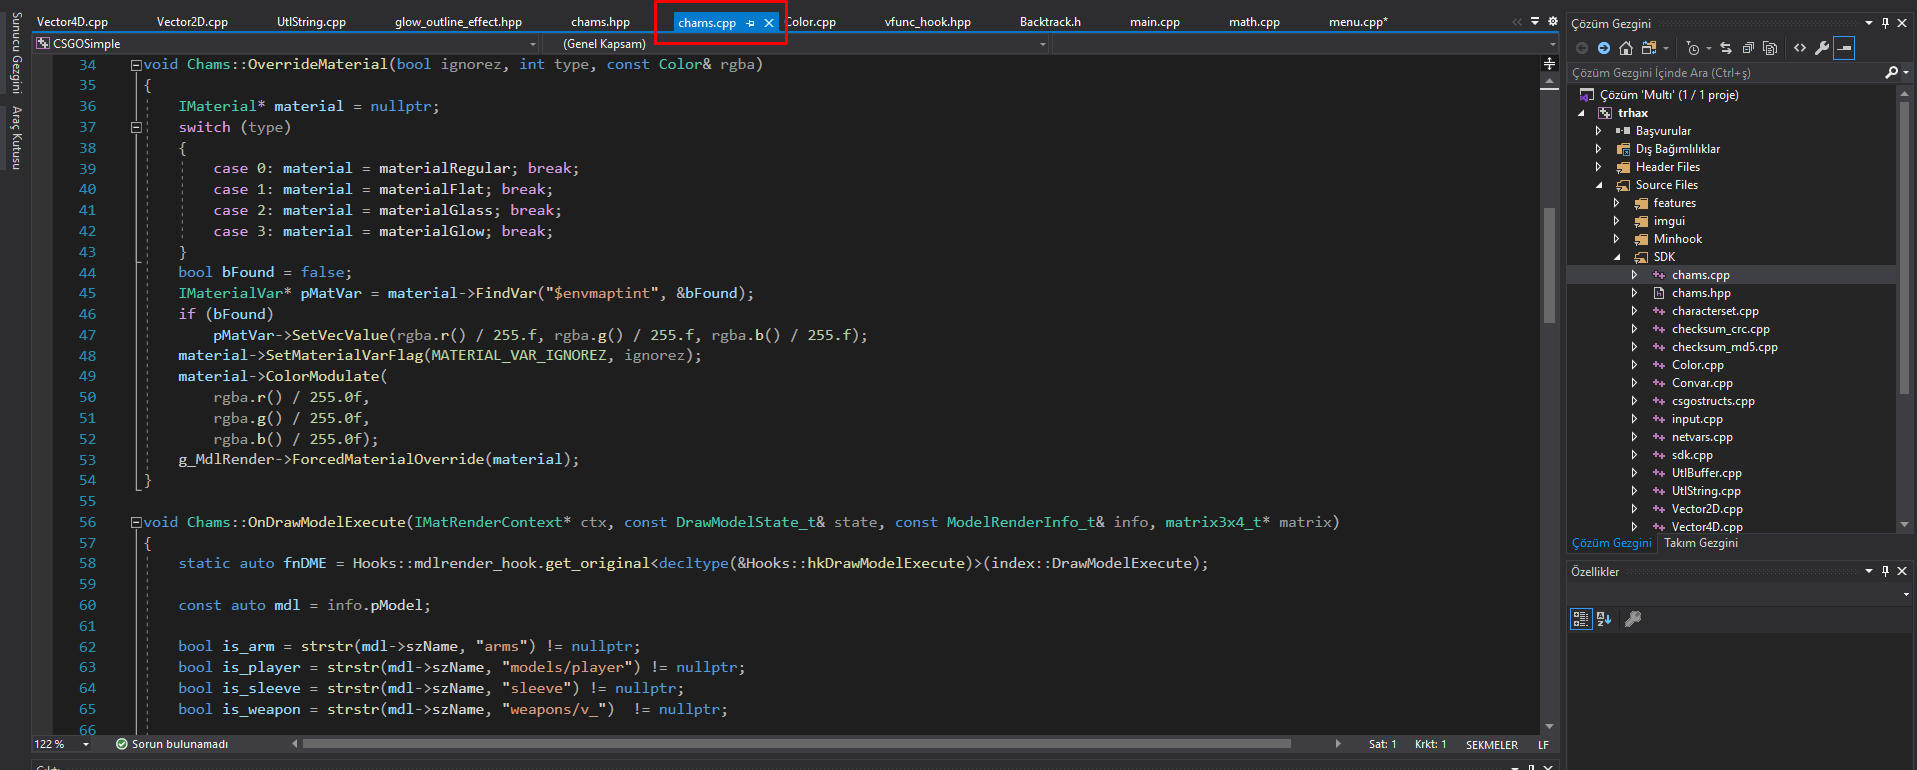Click the Başvurular references icon
The image size is (1917, 770).
point(1623,131)
